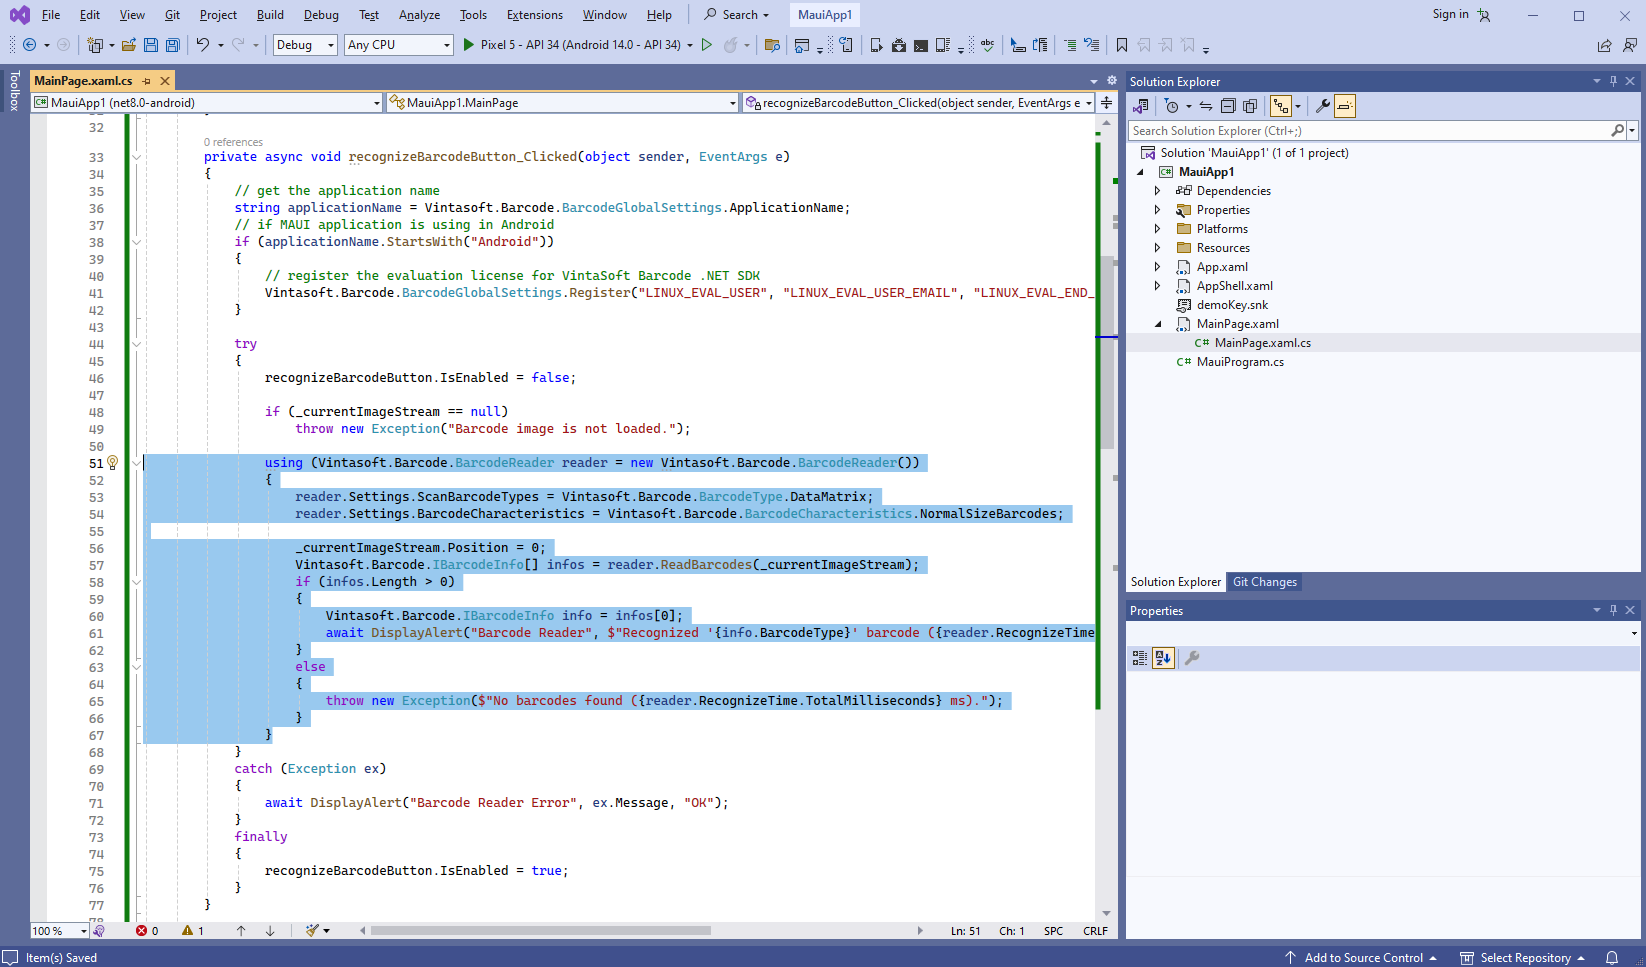Open the Android SDK Manager icon
The height and width of the screenshot is (967, 1646).
[899, 45]
